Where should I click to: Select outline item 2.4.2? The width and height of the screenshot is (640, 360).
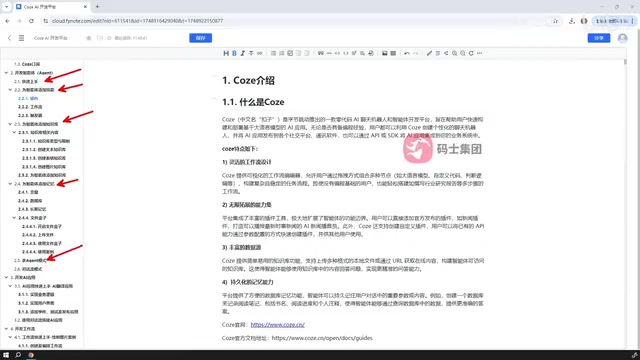30,200
